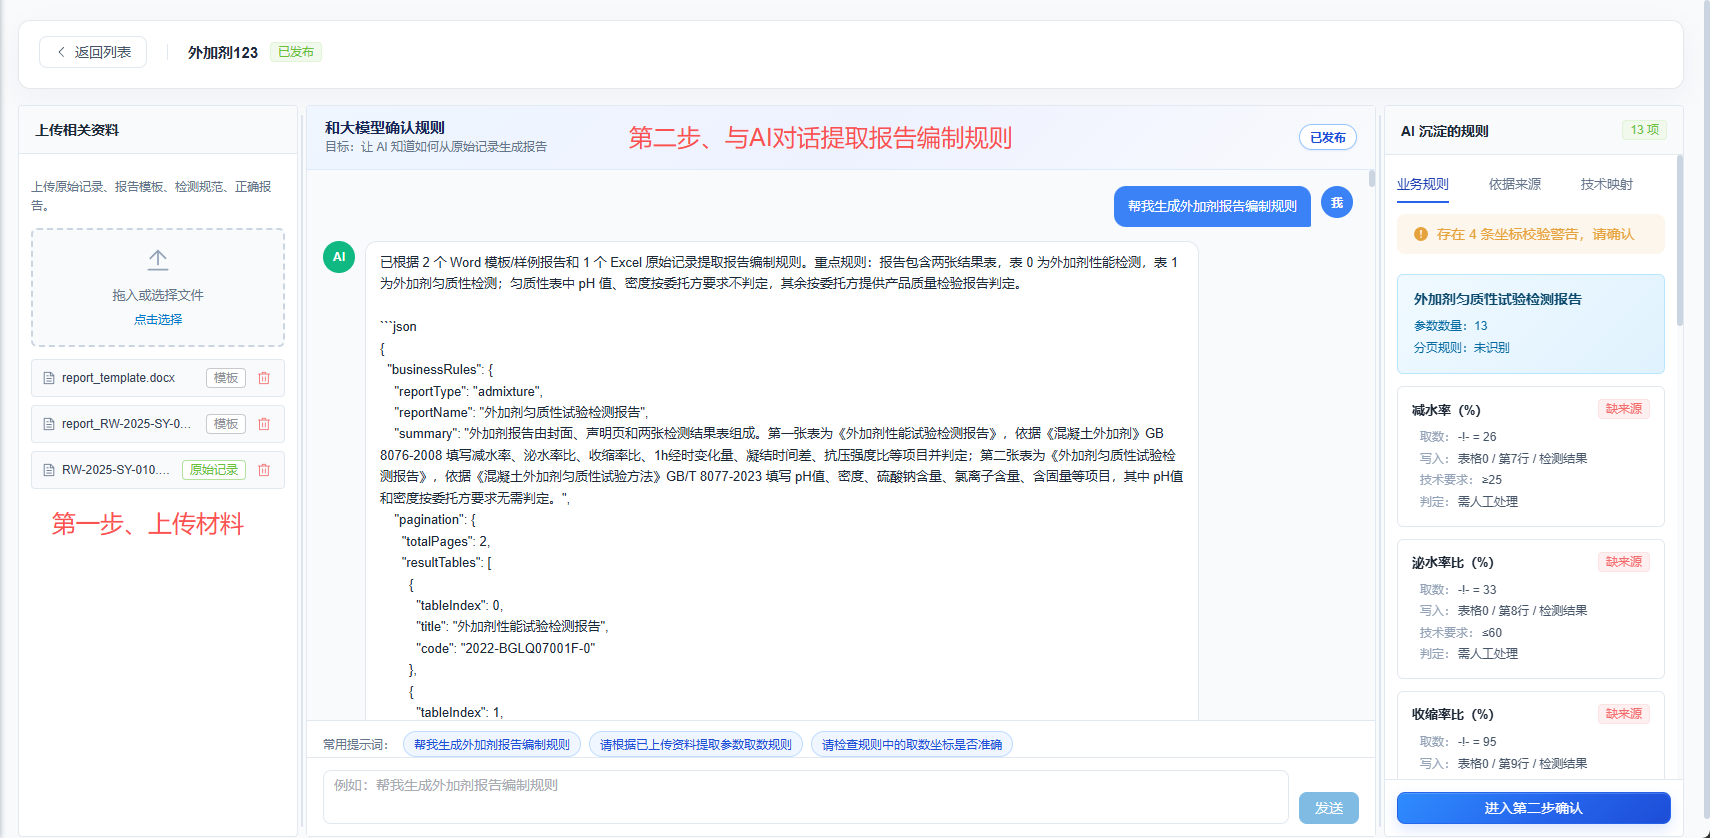1710x838 pixels.
Task: Click the 我 user avatar icon
Action: pos(1337,203)
